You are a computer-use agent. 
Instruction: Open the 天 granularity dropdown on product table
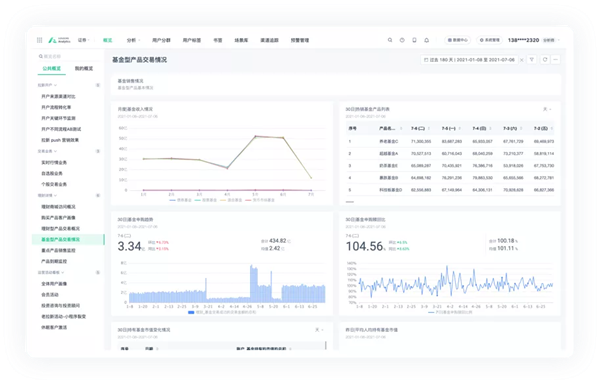pos(547,109)
